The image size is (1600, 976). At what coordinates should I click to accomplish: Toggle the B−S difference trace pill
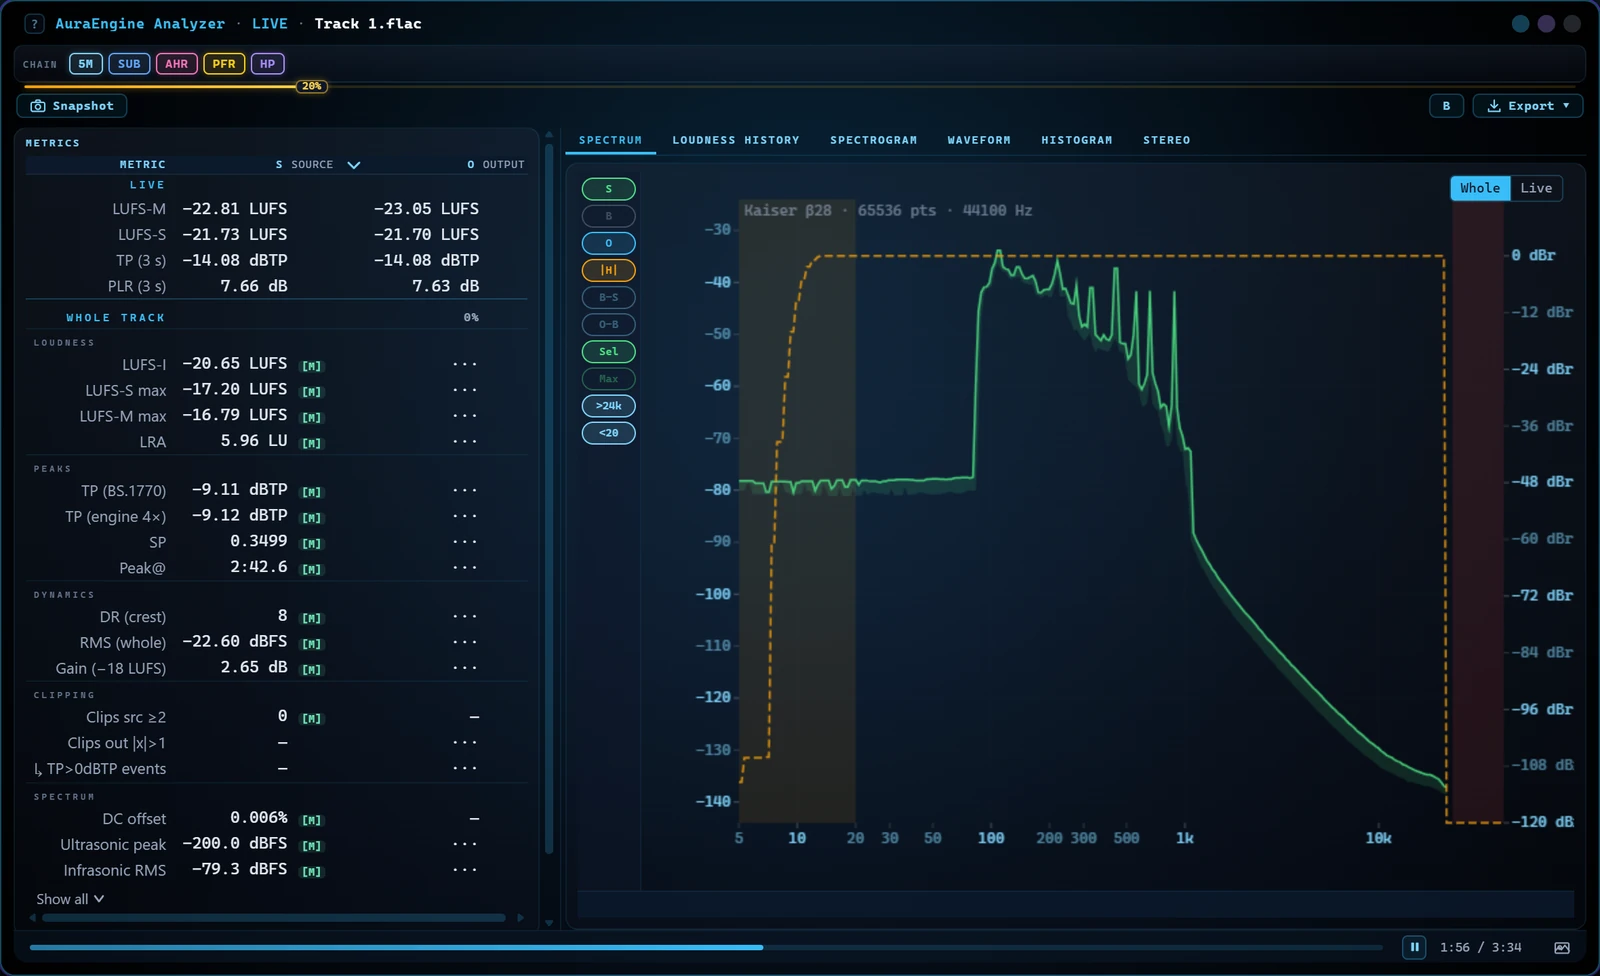(x=608, y=297)
